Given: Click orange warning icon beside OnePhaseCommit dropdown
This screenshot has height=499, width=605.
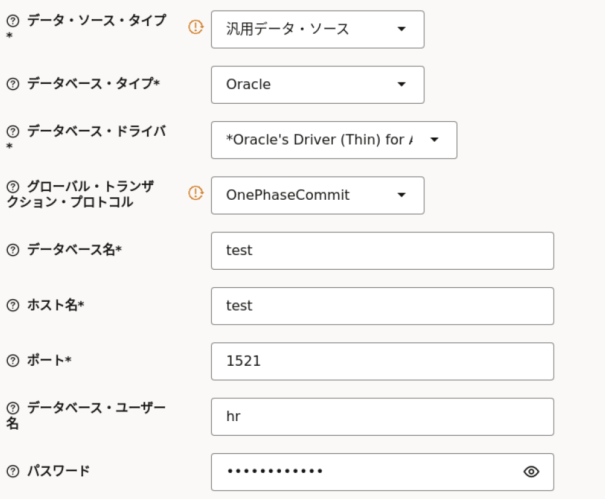Looking at the screenshot, I should 196,194.
